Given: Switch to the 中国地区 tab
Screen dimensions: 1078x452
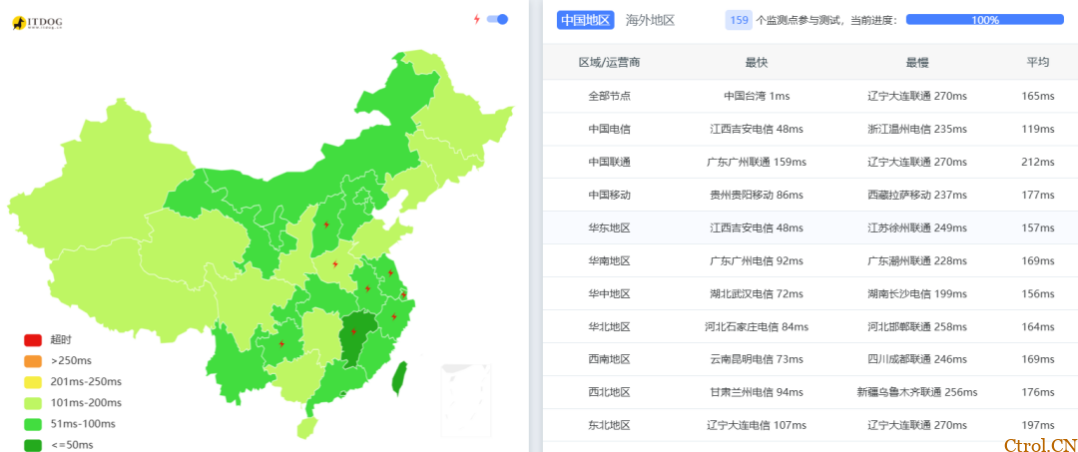Looking at the screenshot, I should coord(585,21).
